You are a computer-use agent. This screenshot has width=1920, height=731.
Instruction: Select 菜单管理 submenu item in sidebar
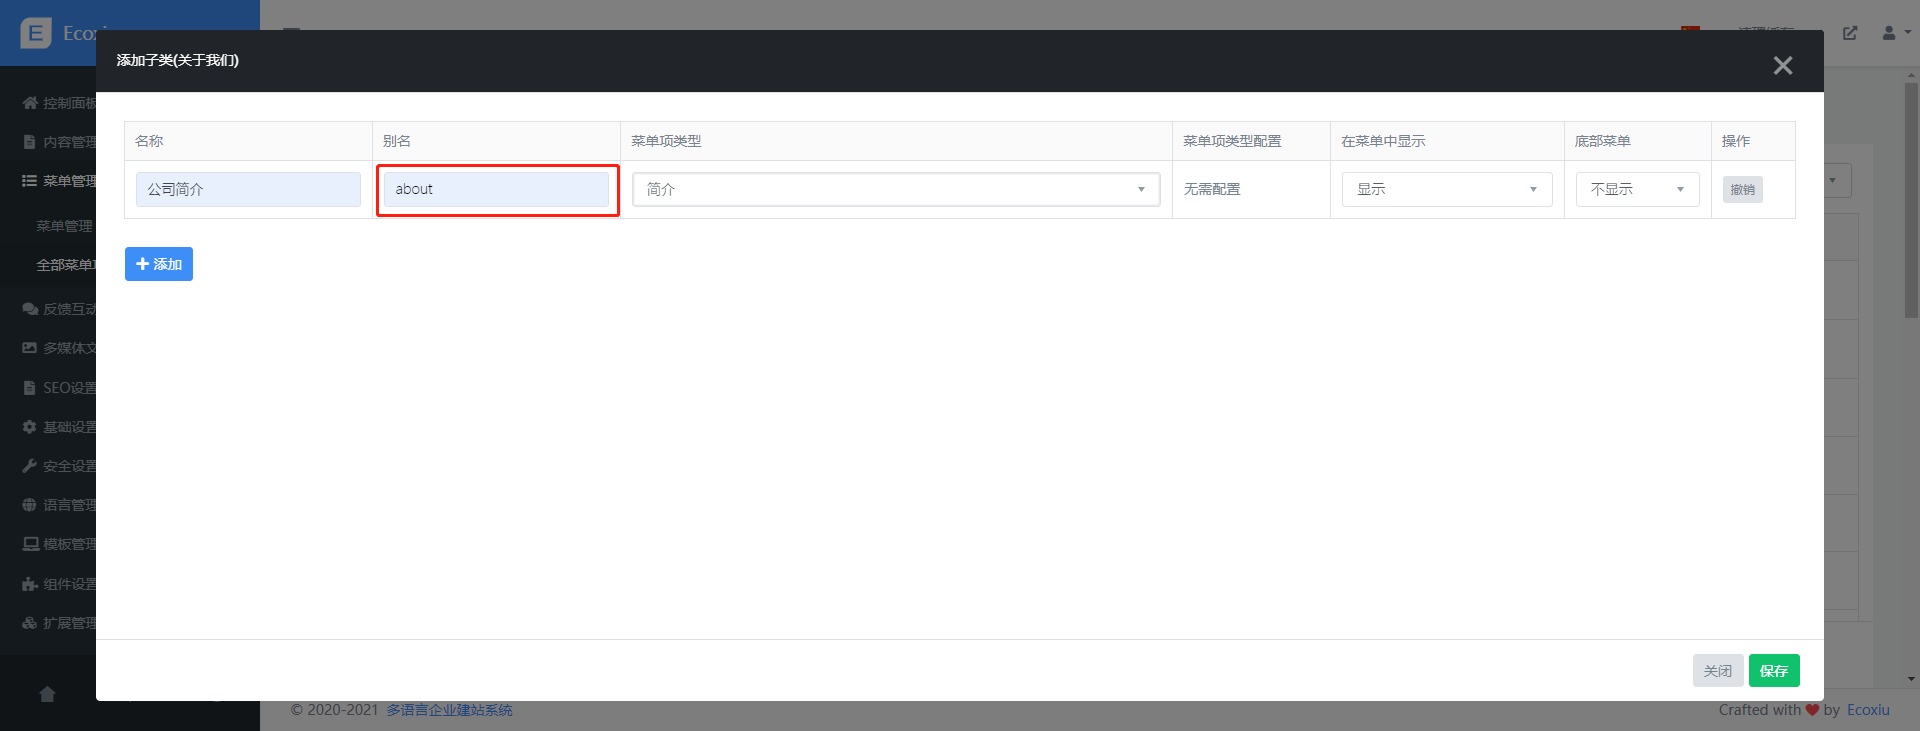pyautogui.click(x=64, y=226)
